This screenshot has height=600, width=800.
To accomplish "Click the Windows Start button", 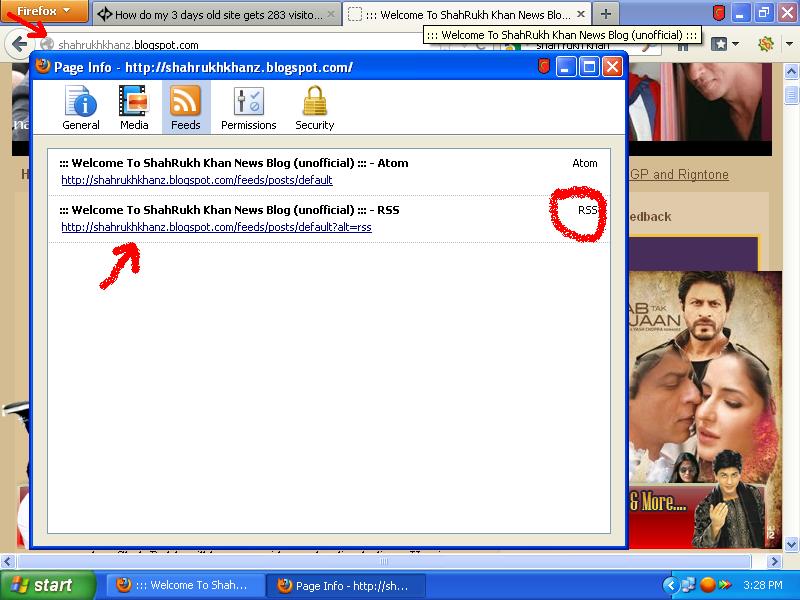I will pyautogui.click(x=47, y=585).
